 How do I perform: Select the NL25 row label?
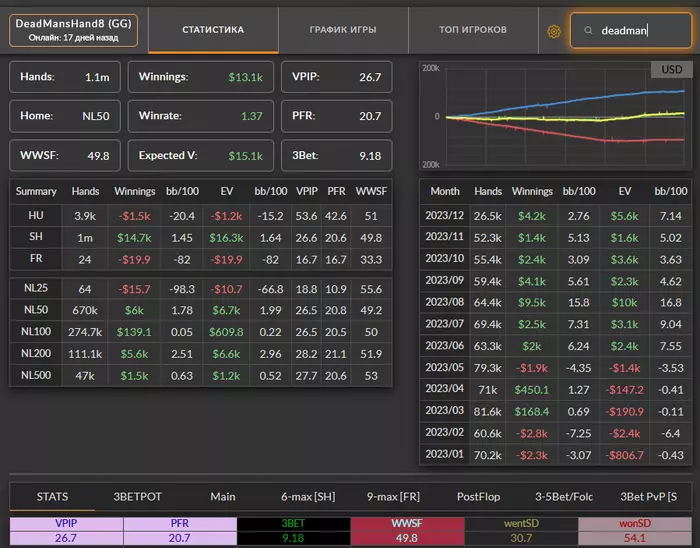coord(36,288)
